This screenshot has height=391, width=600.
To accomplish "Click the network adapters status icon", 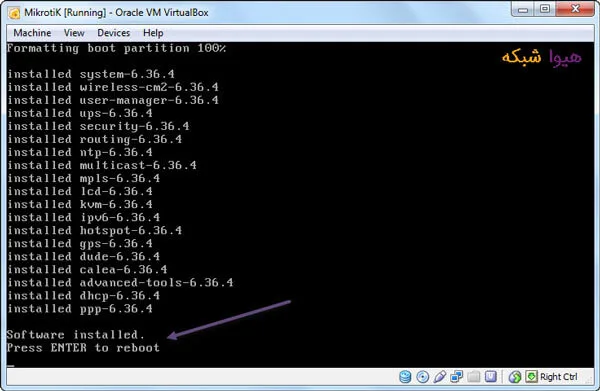I will coord(457,377).
